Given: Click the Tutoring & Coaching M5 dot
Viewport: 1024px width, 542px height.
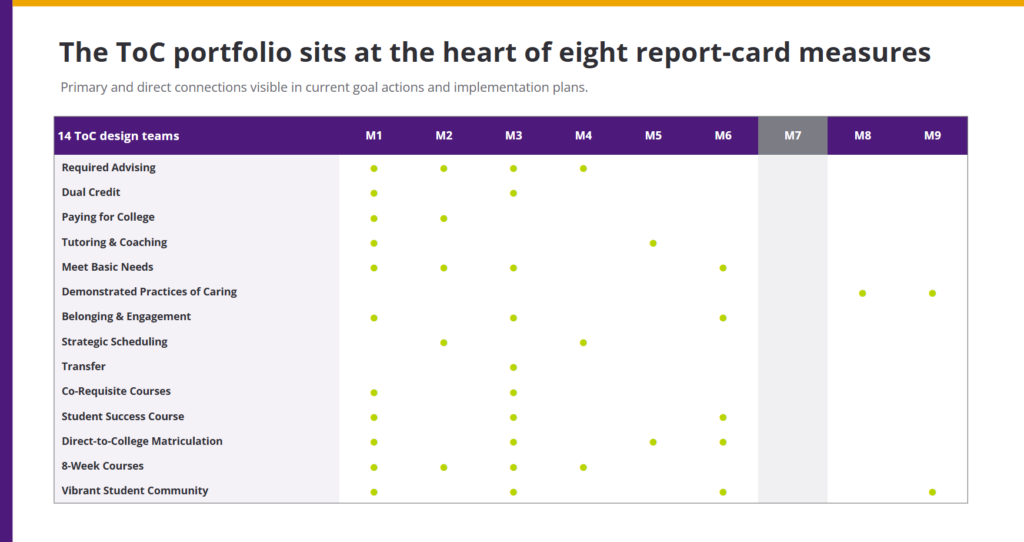Looking at the screenshot, I should 653,244.
